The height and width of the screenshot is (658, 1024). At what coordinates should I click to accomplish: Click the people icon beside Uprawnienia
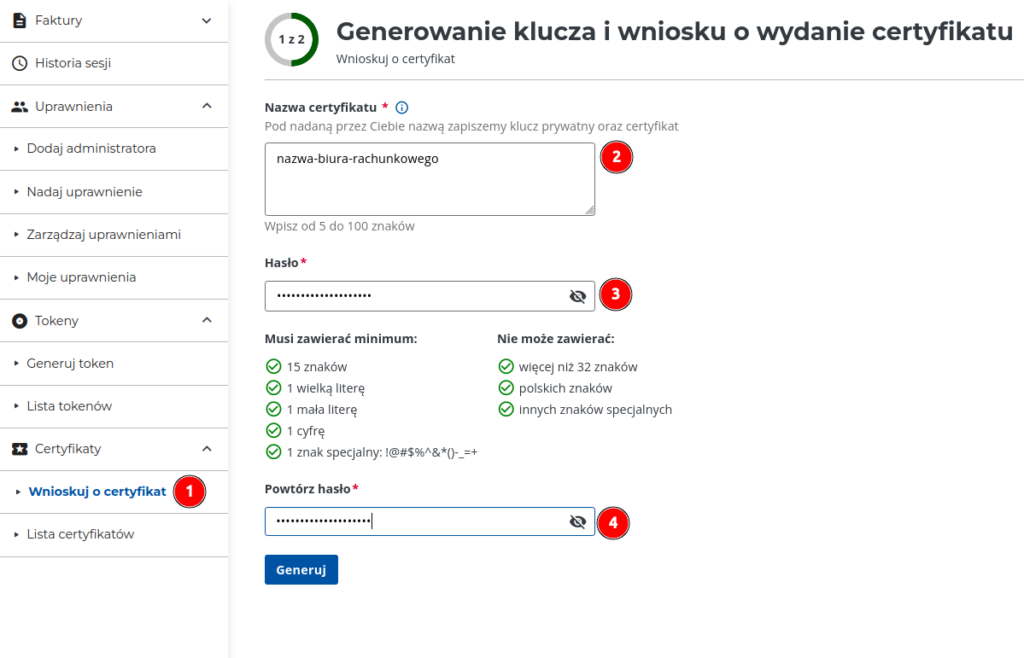pyautogui.click(x=19, y=106)
